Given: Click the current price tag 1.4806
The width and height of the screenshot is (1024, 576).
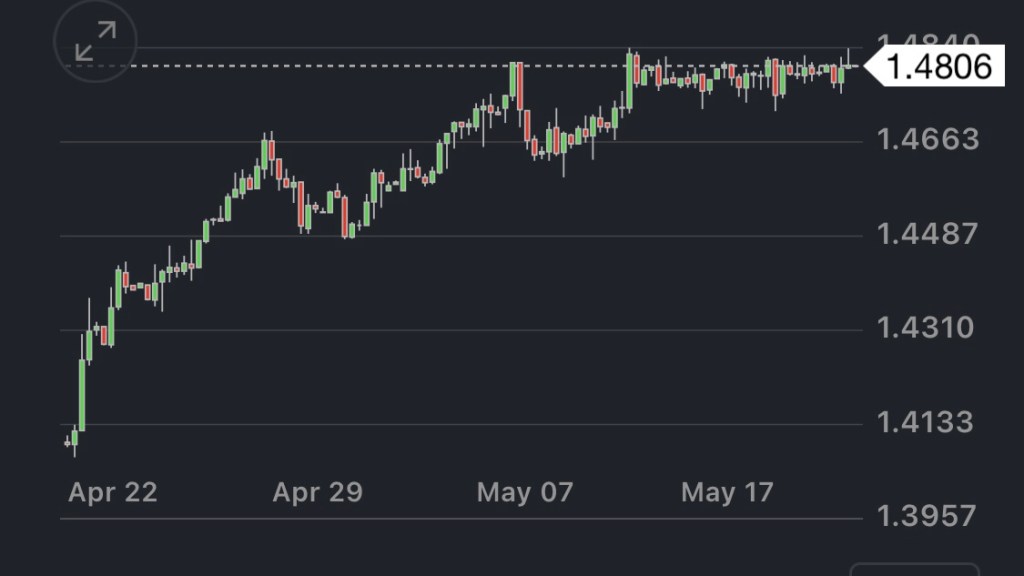Looking at the screenshot, I should tap(939, 67).
